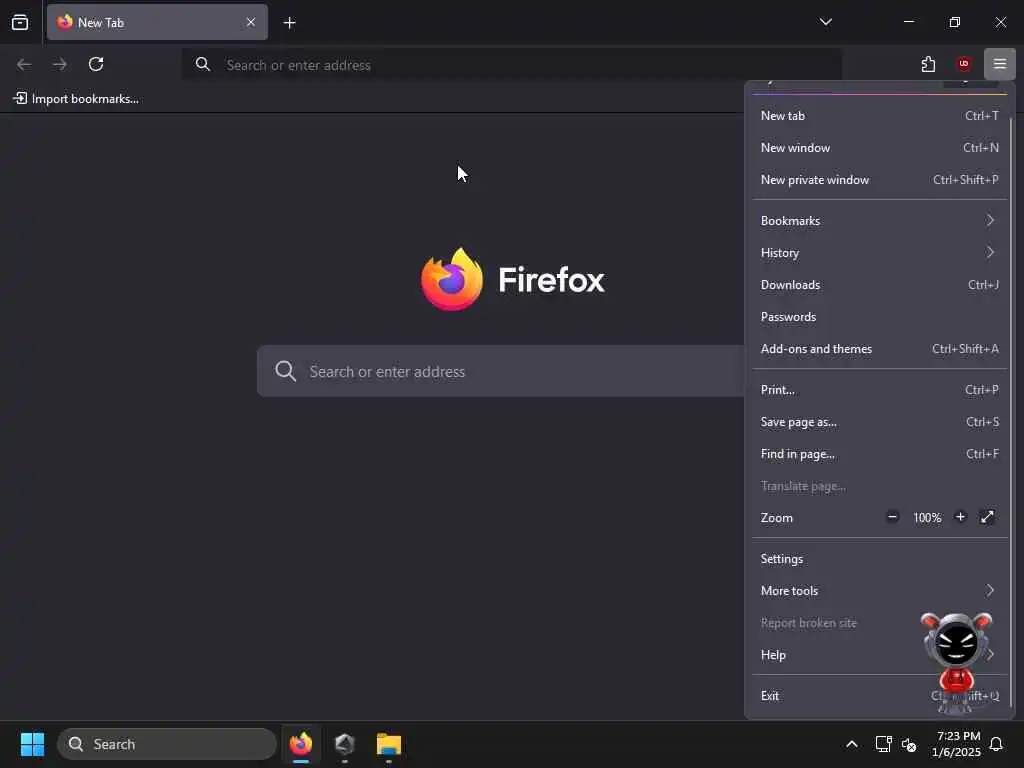The image size is (1024, 768).
Task: Open File Explorer from taskbar
Action: [x=389, y=744]
